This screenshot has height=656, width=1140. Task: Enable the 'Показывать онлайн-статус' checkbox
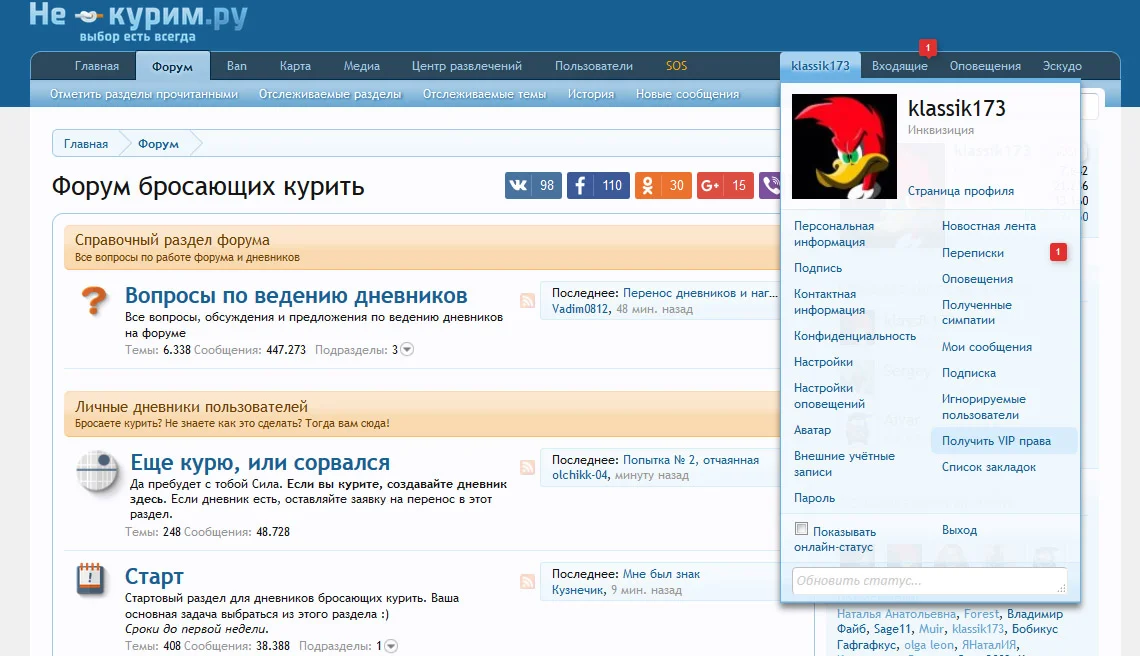click(802, 527)
